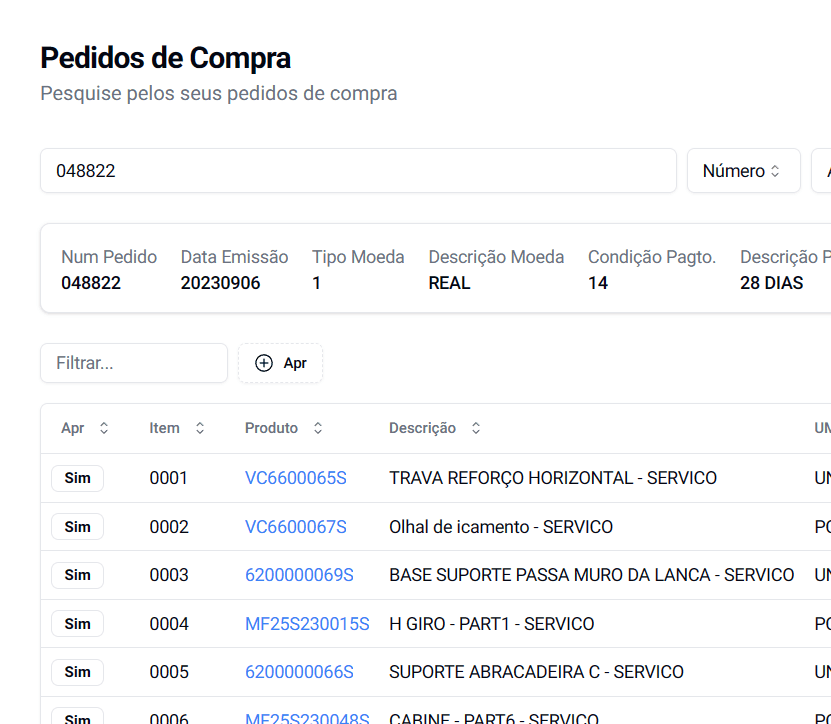This screenshot has width=831, height=724.
Task: Toggle Sim approval for item 0001
Action: click(77, 478)
